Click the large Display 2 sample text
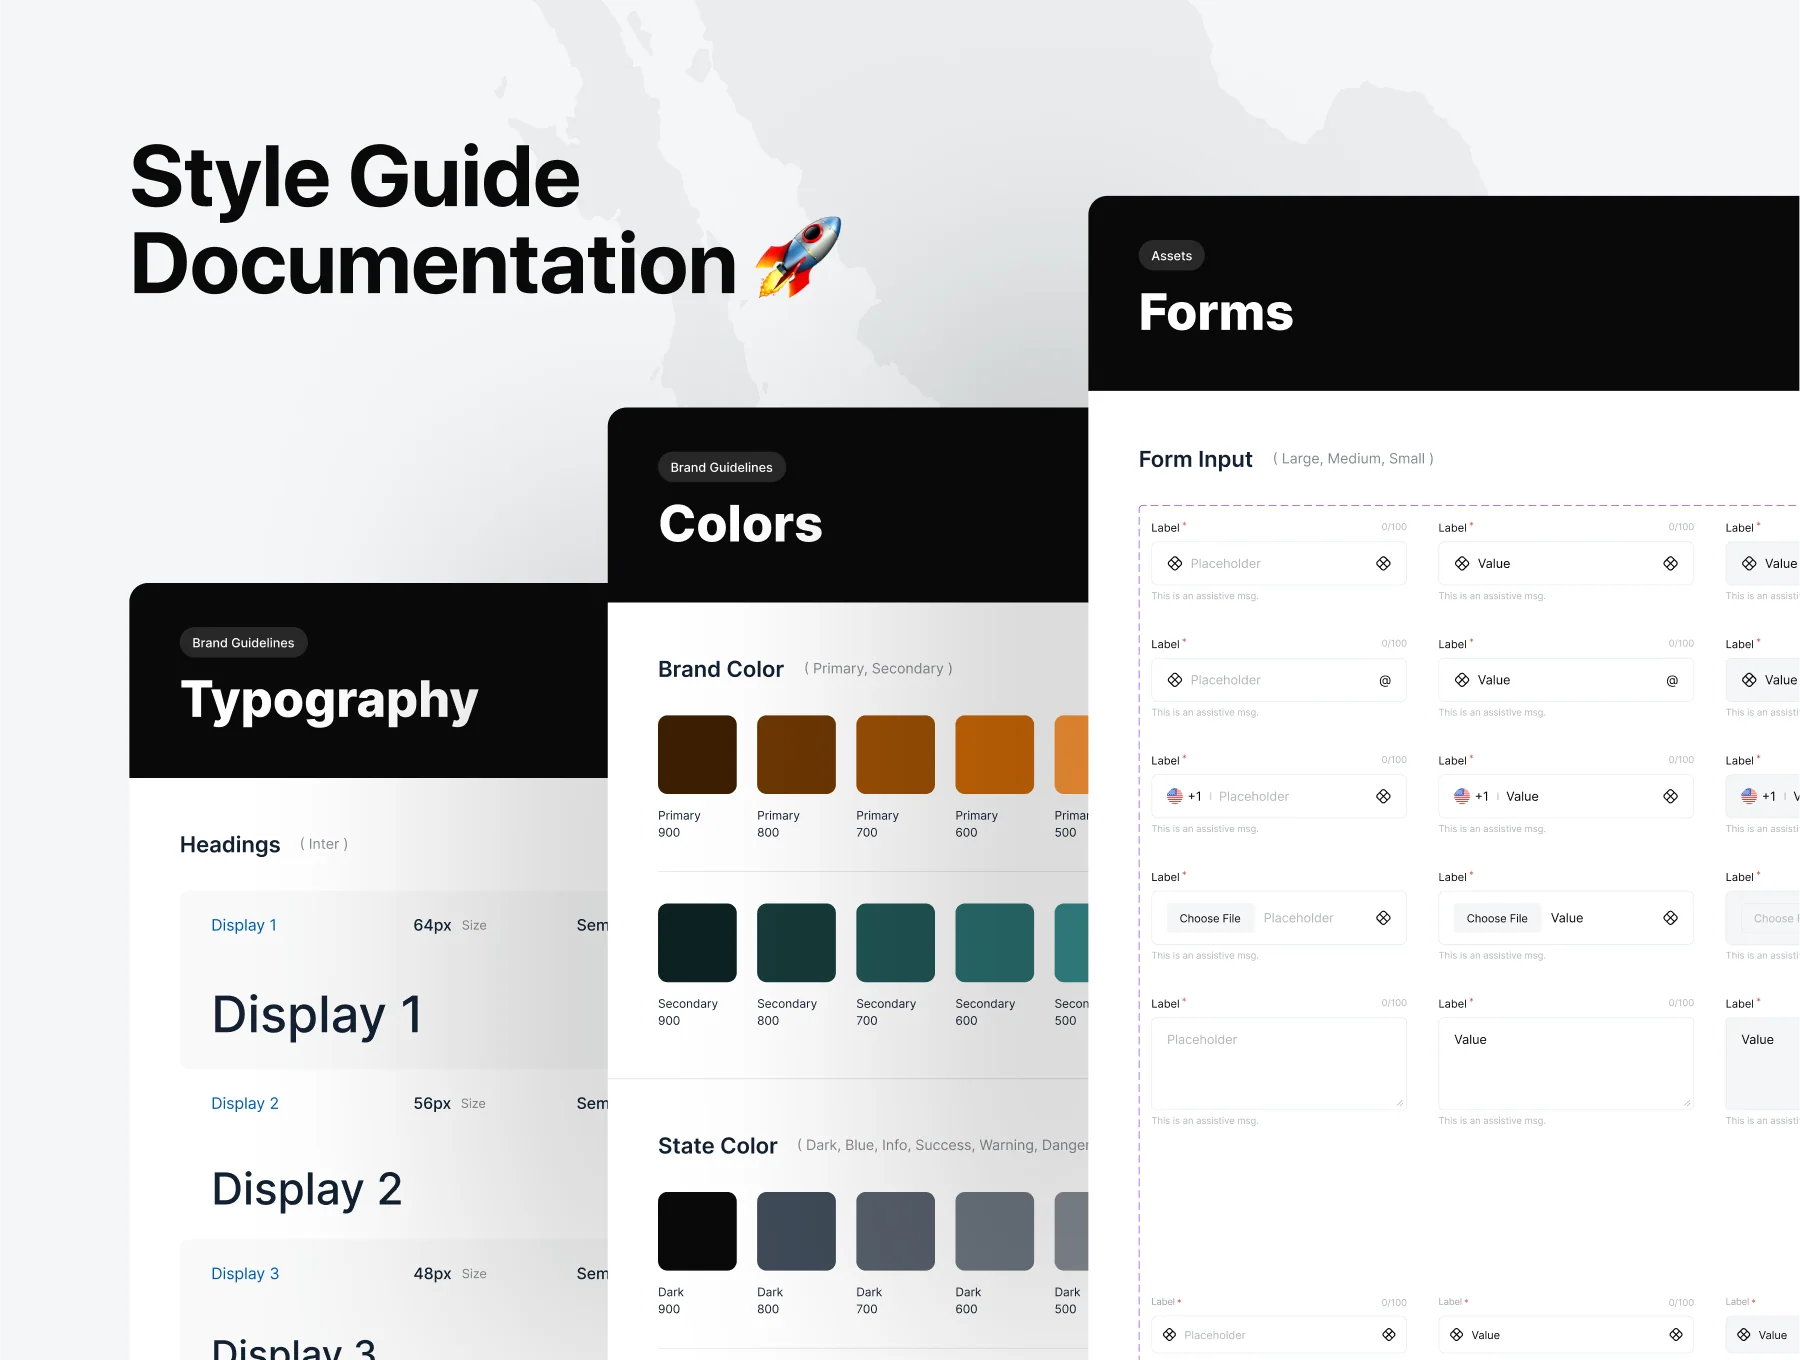1800x1360 pixels. pos(307,1189)
